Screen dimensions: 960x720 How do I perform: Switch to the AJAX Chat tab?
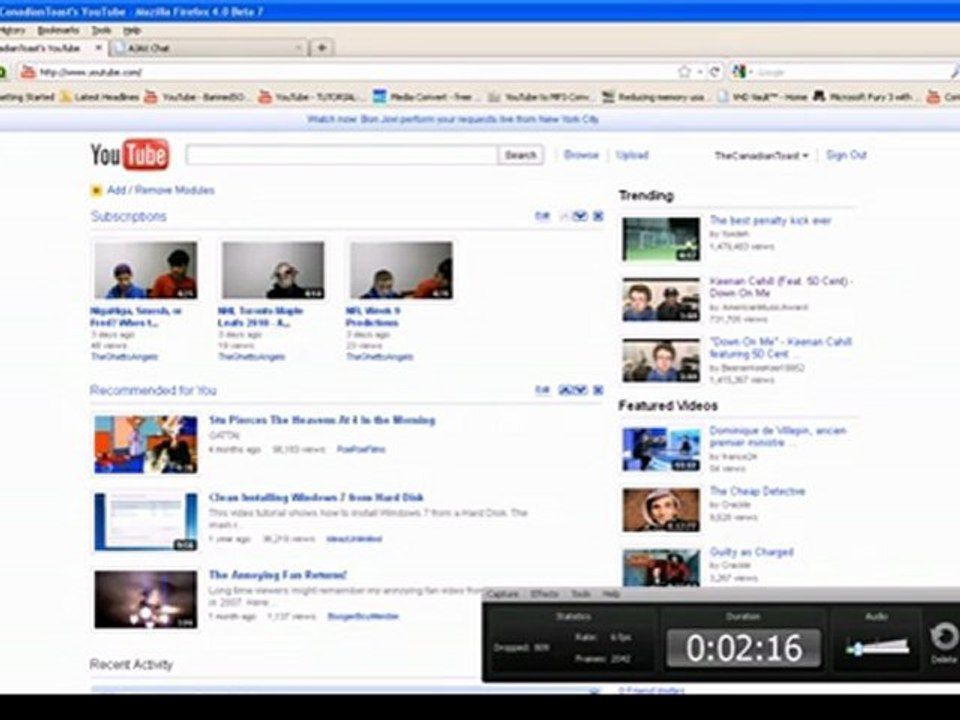[x=209, y=47]
